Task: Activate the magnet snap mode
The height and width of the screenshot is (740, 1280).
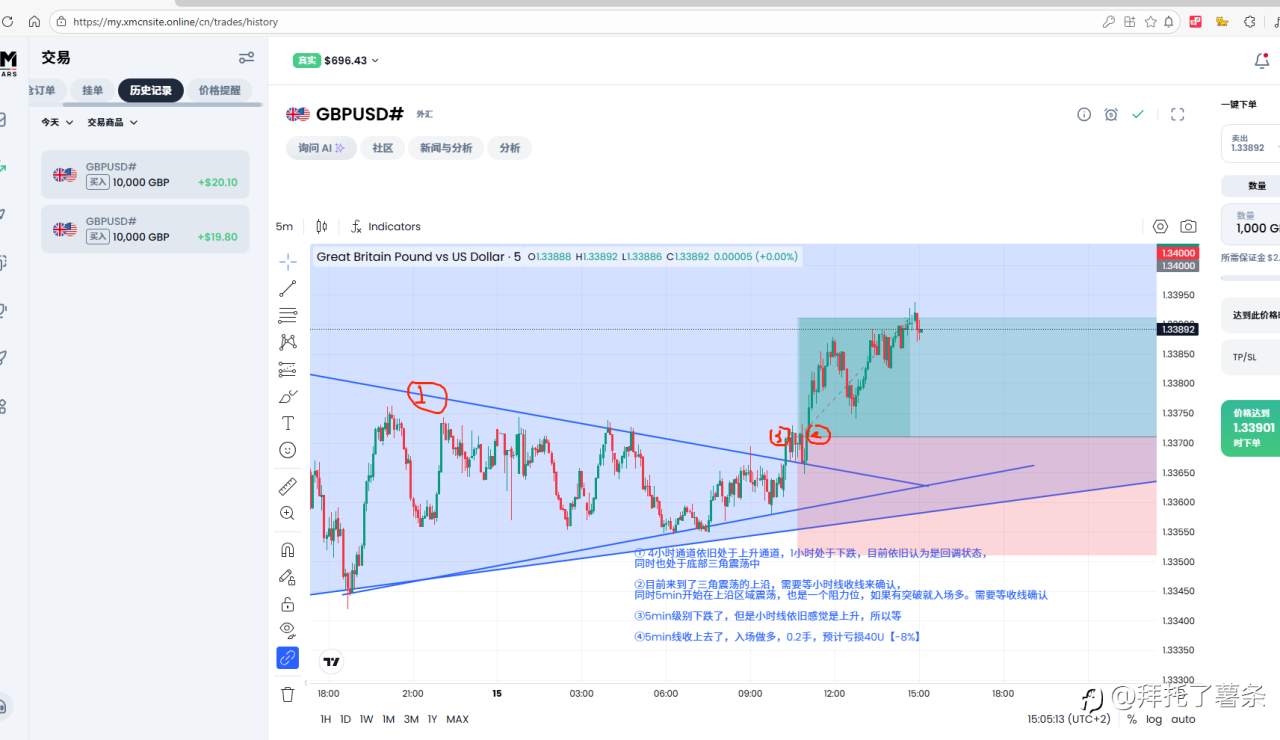Action: 288,550
